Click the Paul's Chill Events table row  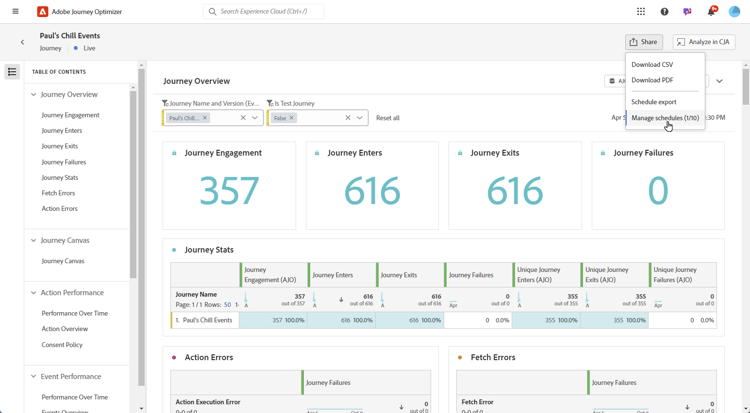coord(443,321)
